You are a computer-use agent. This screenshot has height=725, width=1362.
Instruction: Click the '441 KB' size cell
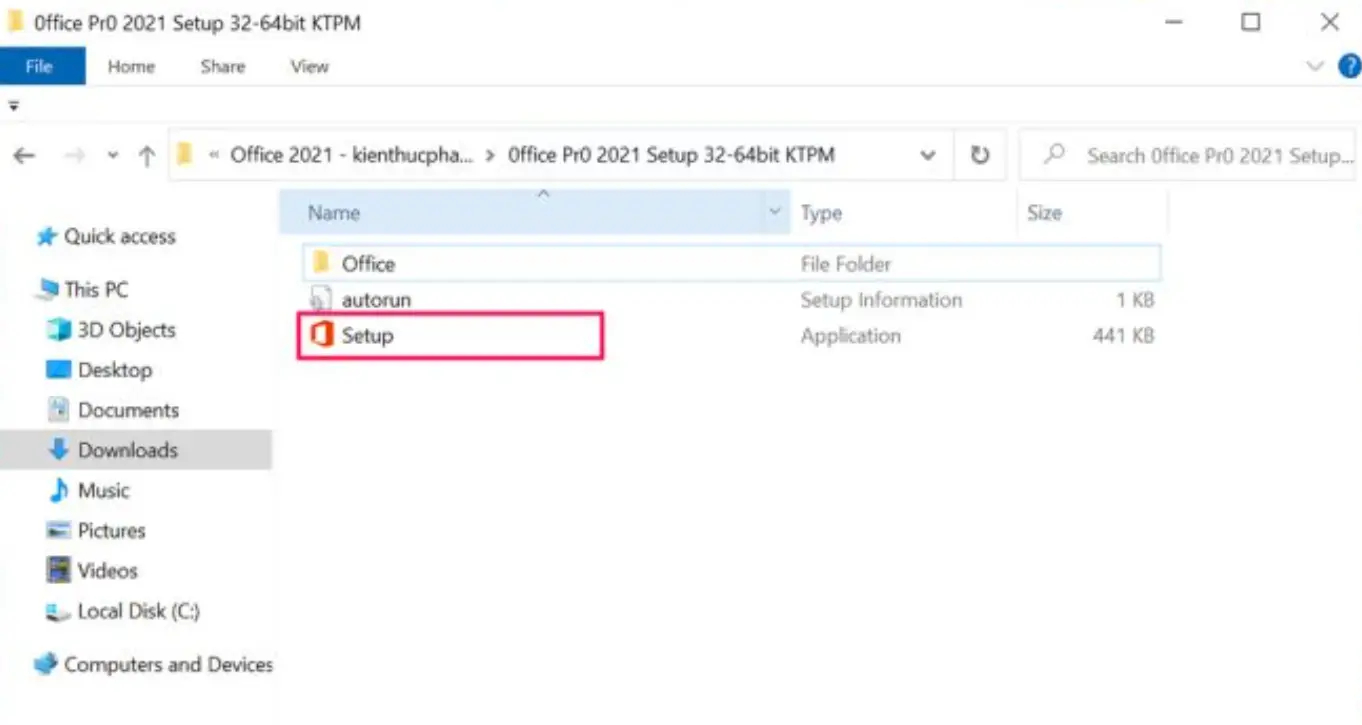coord(1123,335)
